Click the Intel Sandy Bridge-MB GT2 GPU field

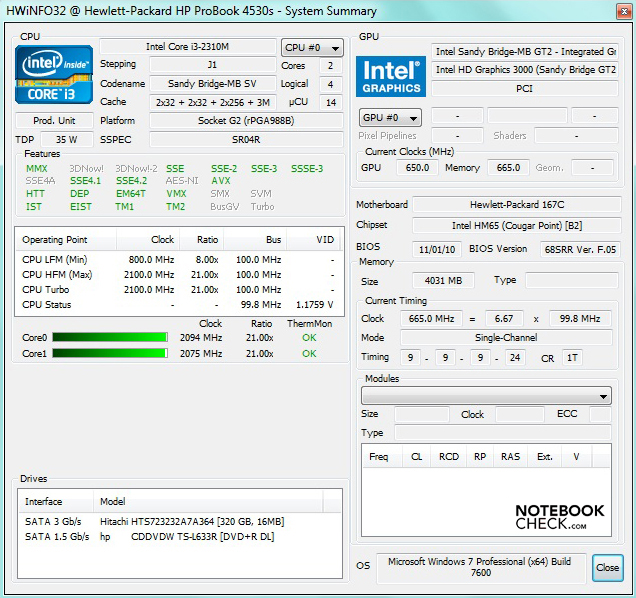pos(524,52)
